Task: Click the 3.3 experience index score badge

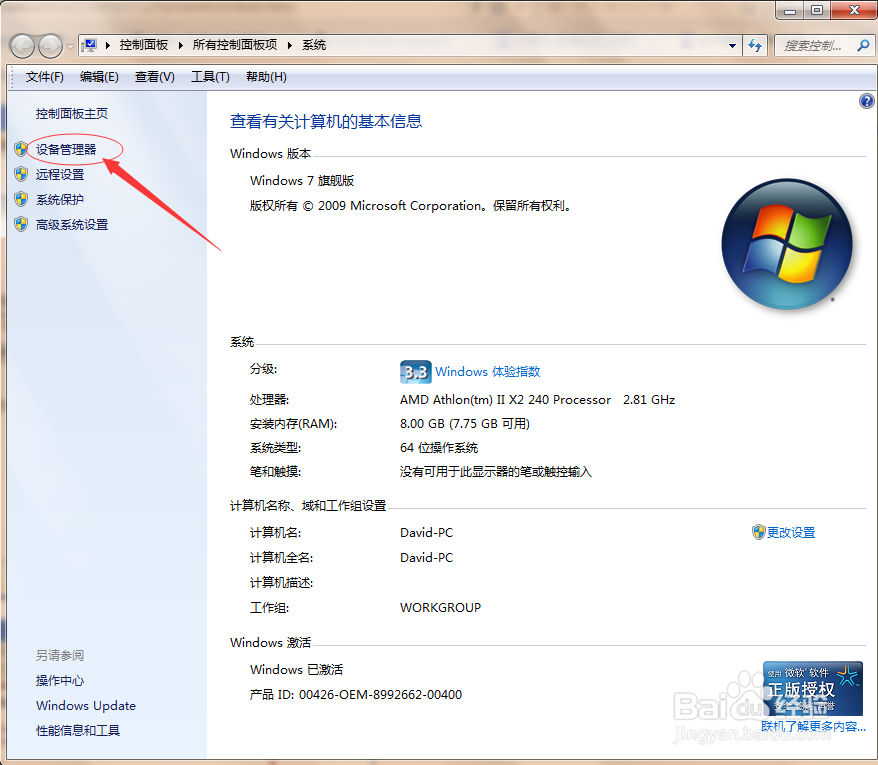Action: (x=415, y=372)
